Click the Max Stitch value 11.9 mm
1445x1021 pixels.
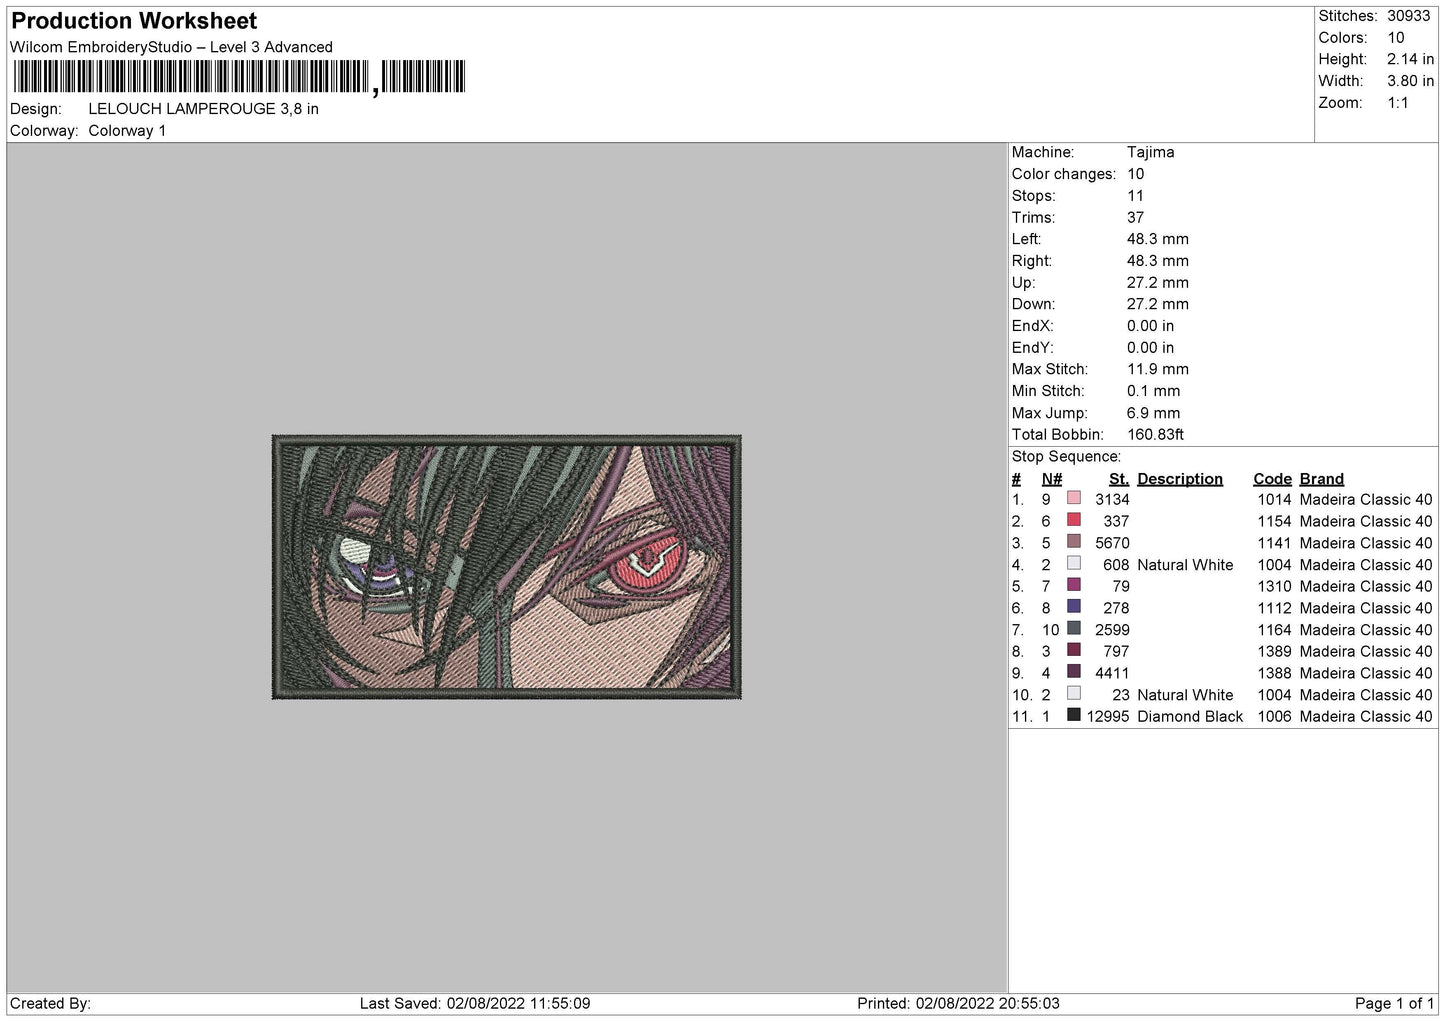pos(1158,369)
